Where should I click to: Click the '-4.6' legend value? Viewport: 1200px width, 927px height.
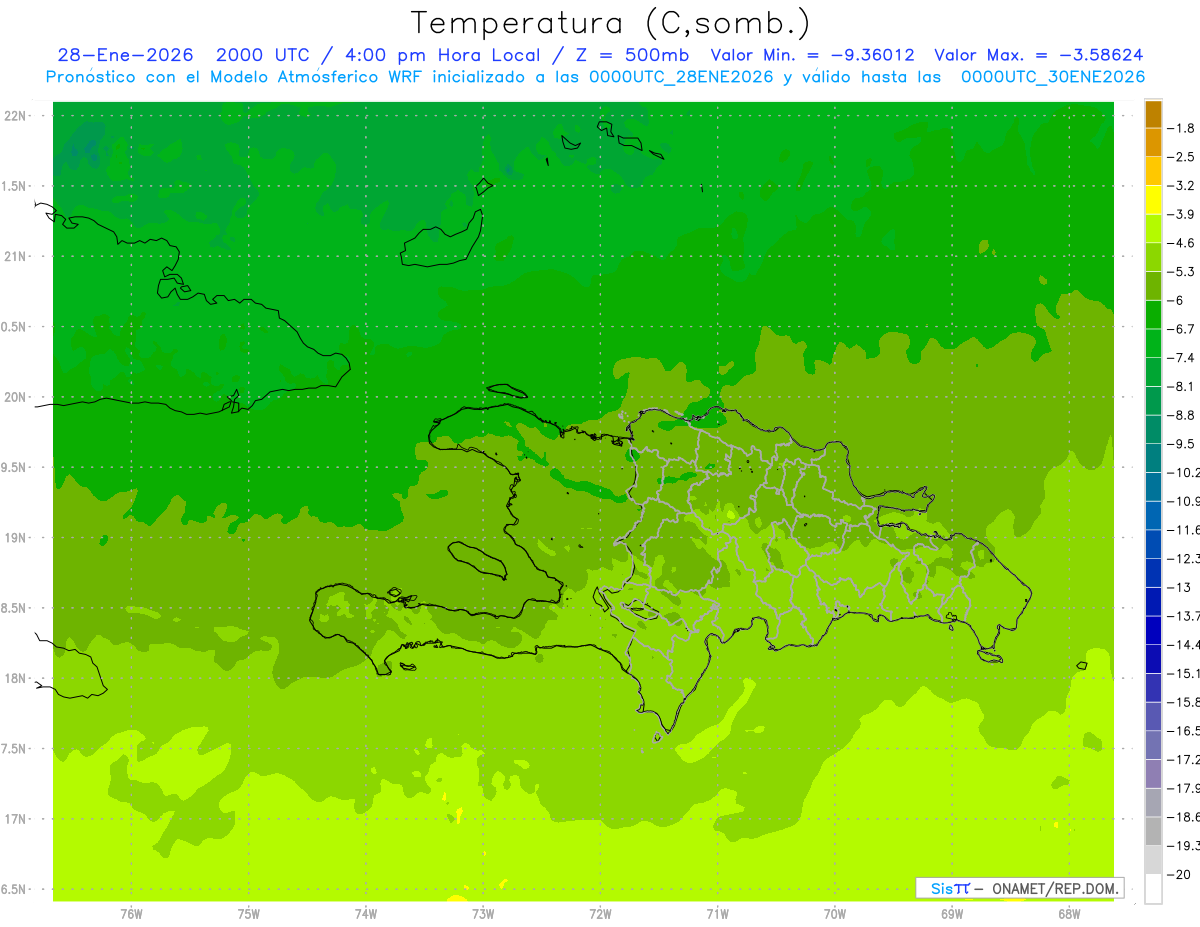[1182, 243]
